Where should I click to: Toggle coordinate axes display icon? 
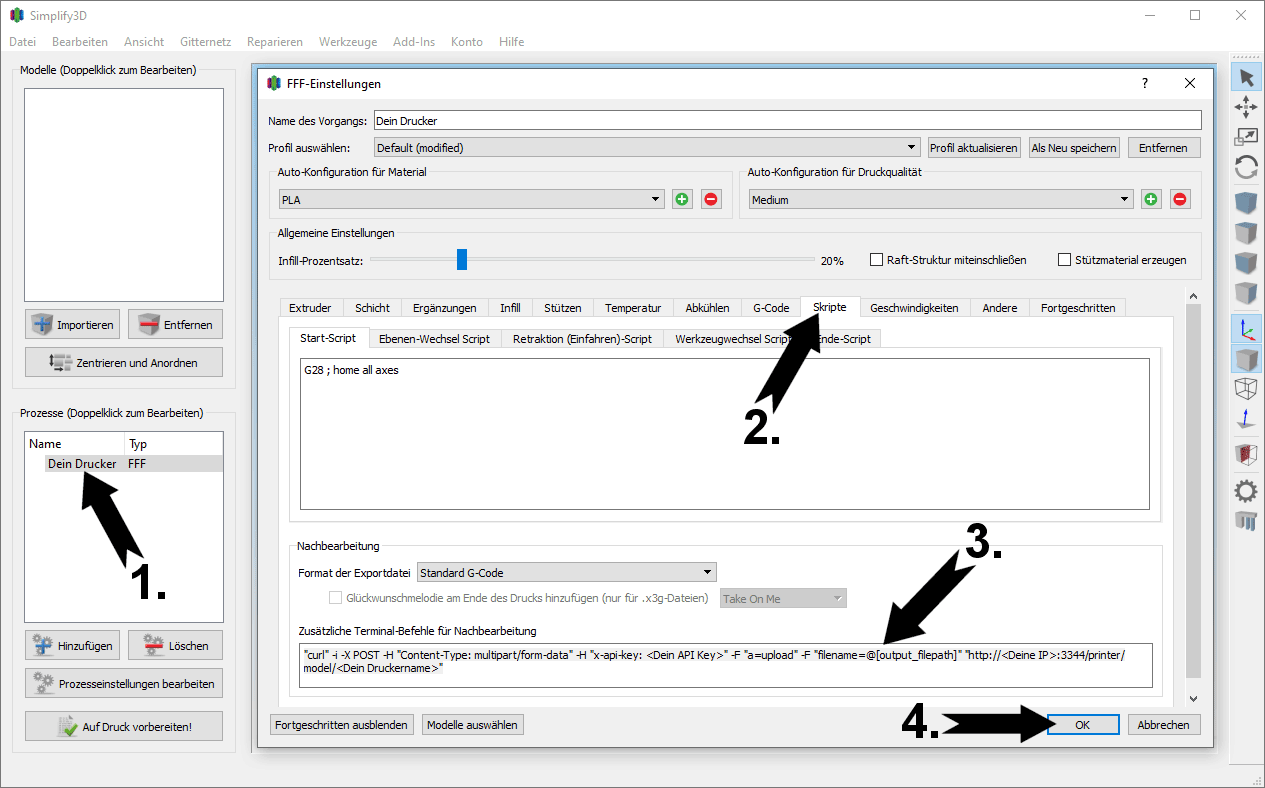(1246, 329)
